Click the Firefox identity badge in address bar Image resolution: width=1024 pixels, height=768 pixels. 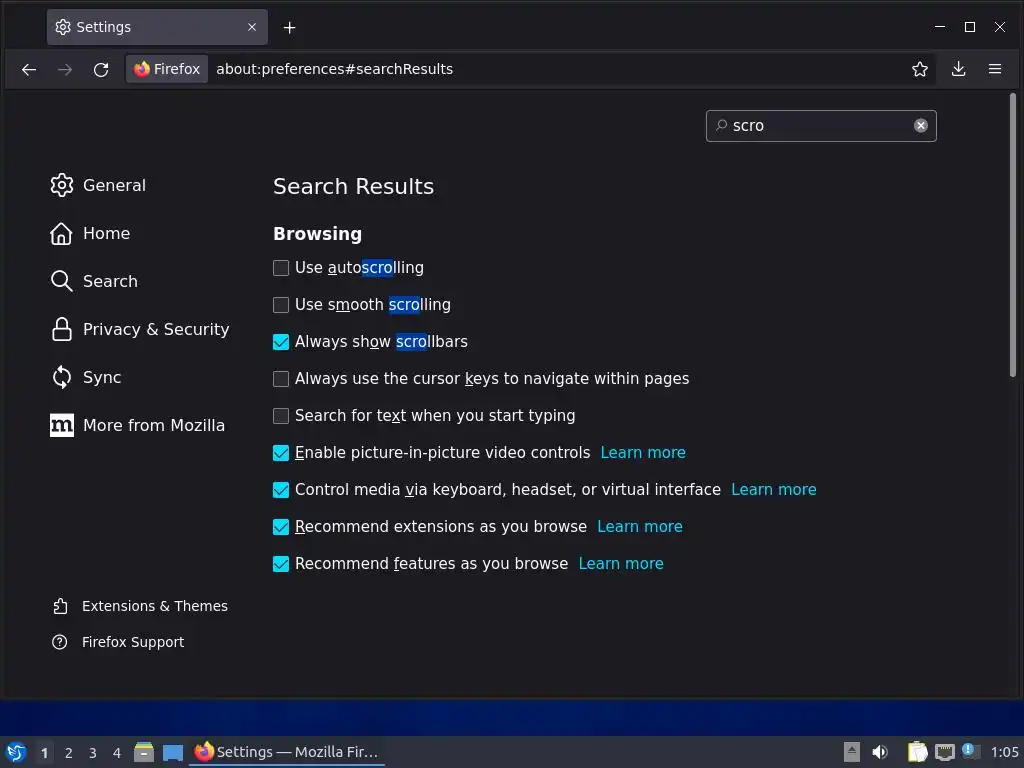click(x=167, y=69)
